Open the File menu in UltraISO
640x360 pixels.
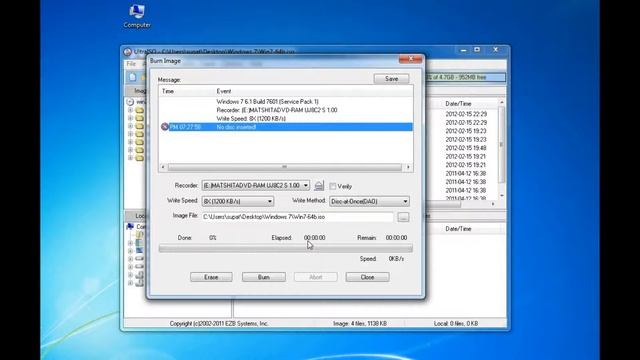131,64
